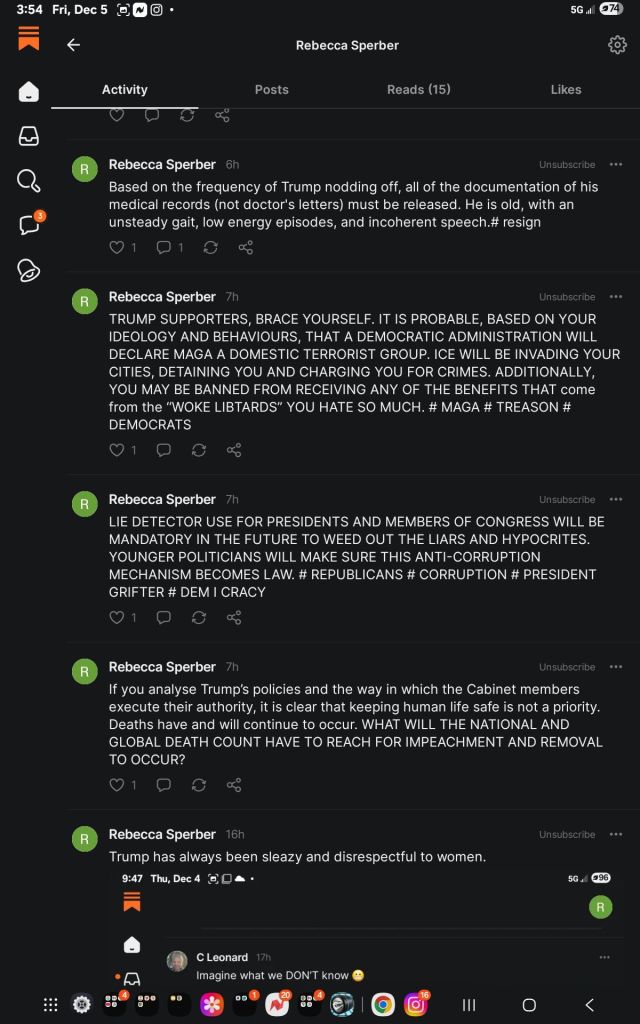Screen dimensions: 640x1024
Task: Switch to the Reads (15) tab
Action: click(418, 89)
